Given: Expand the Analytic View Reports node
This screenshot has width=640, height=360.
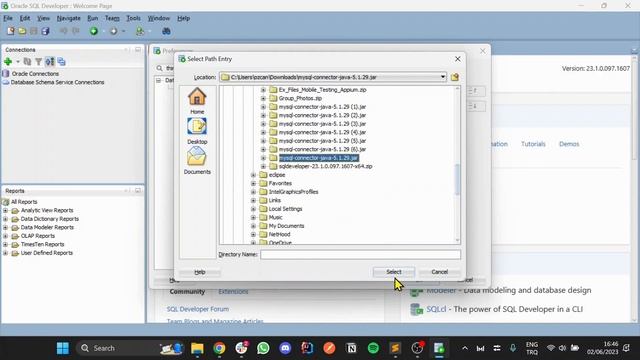Looking at the screenshot, I should pyautogui.click(x=5, y=211).
